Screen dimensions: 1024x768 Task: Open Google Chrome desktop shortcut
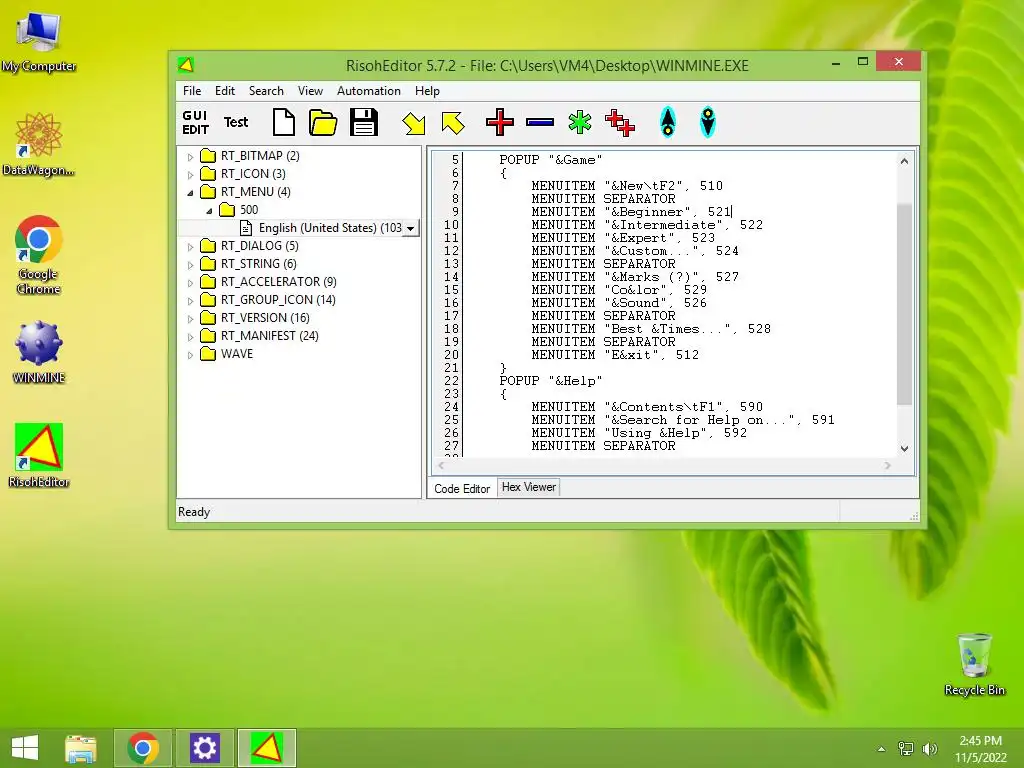tap(39, 255)
